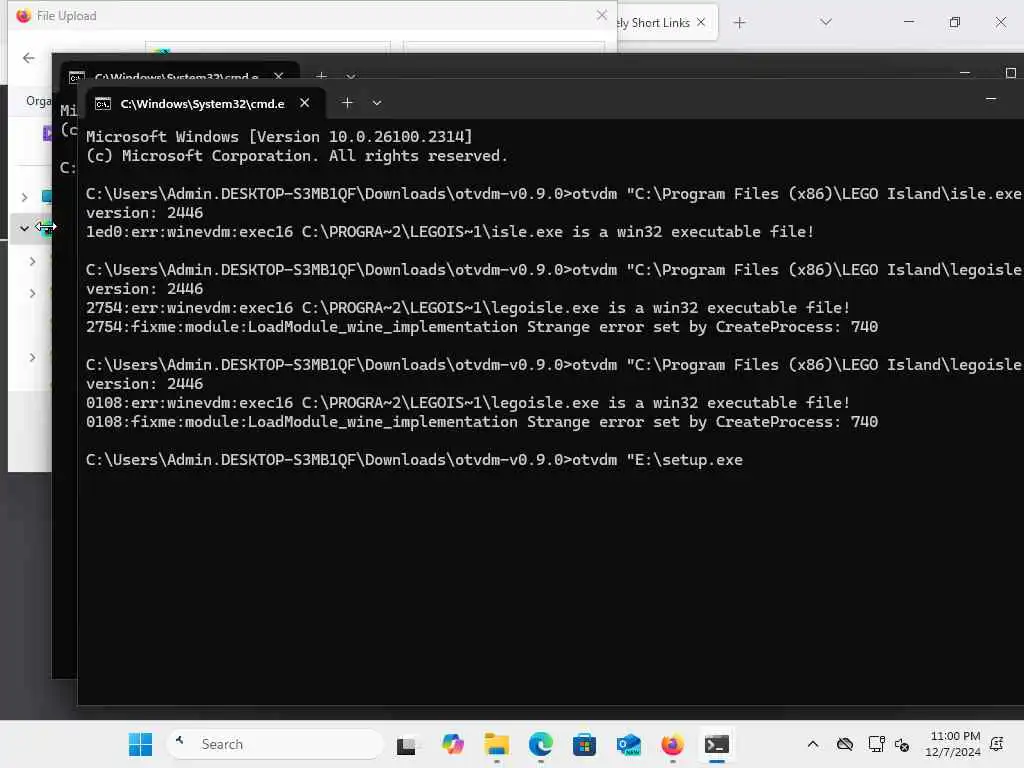Click the OneDrive cloud tray icon
This screenshot has width=1024, height=768.
pyautogui.click(x=844, y=744)
